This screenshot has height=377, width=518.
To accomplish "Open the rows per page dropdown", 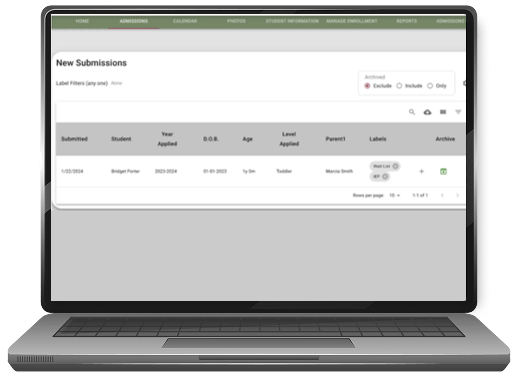I will [x=394, y=195].
